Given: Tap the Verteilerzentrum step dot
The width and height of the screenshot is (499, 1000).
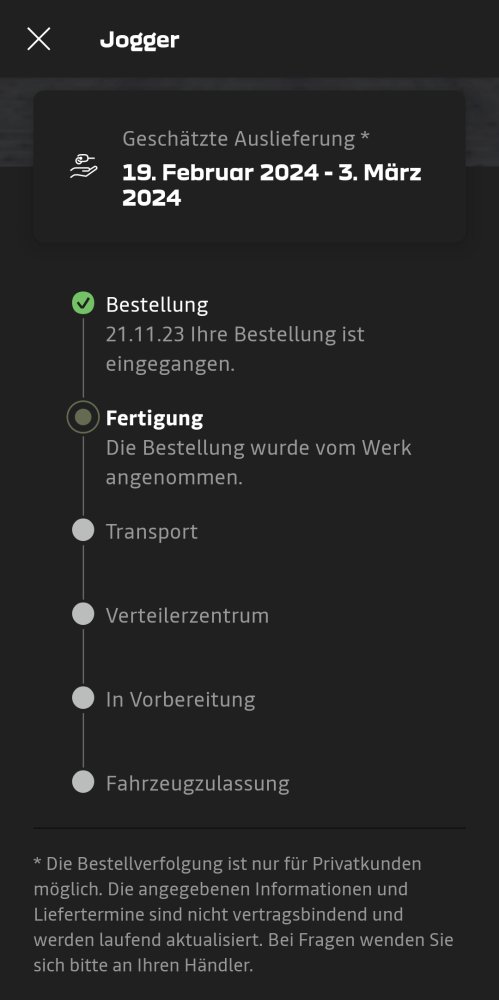Looking at the screenshot, I should 83,614.
